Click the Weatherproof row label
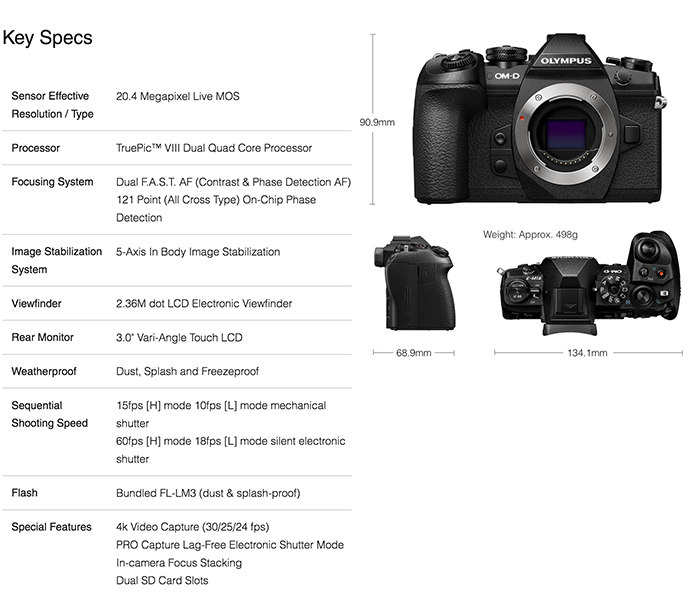Screen dimensions: 700x593 pos(44,371)
